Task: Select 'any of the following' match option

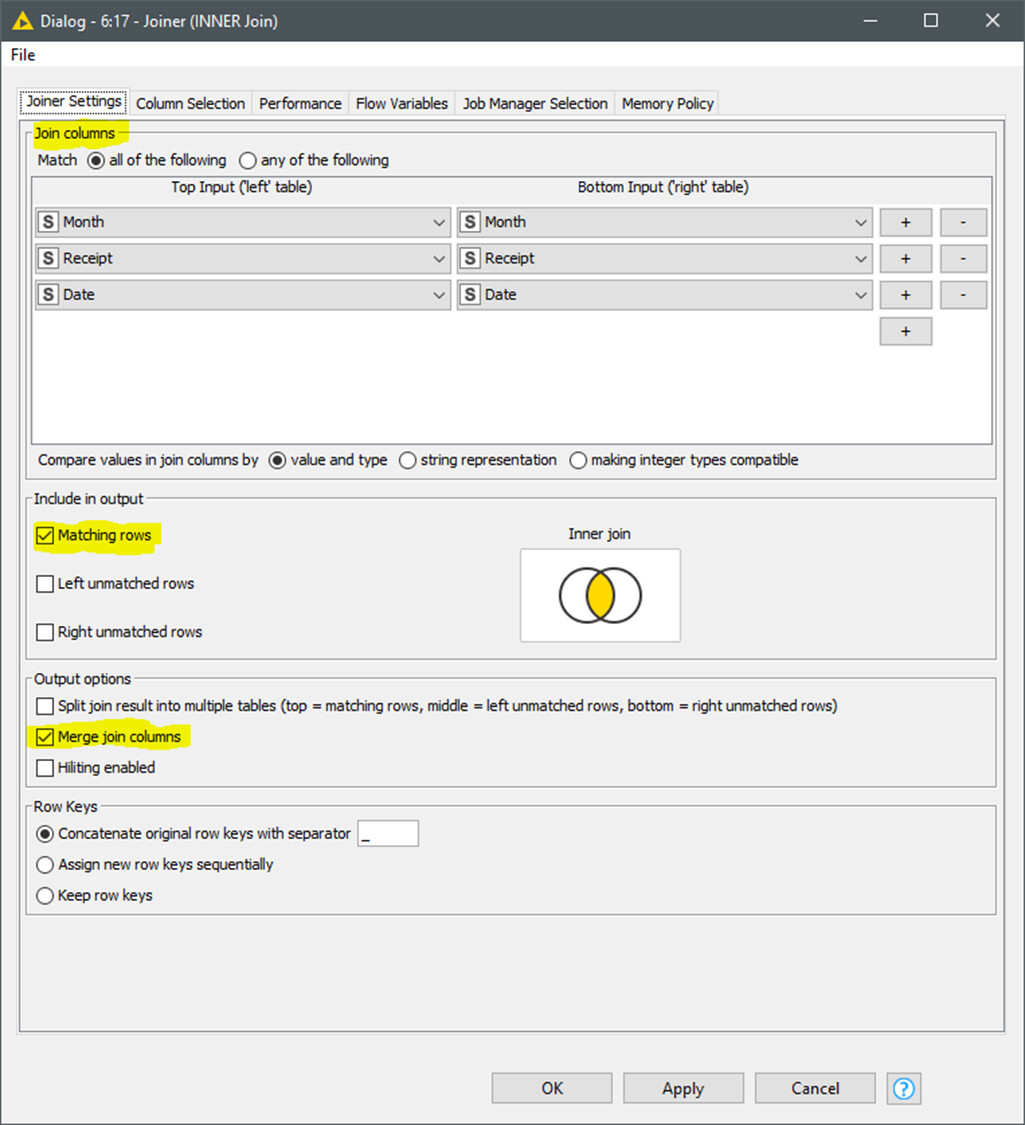Action: click(248, 160)
